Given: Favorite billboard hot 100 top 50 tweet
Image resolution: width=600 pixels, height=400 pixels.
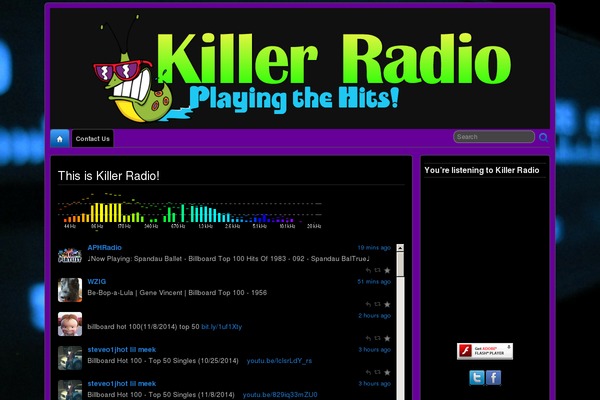Looking at the screenshot, I should pyautogui.click(x=387, y=338).
